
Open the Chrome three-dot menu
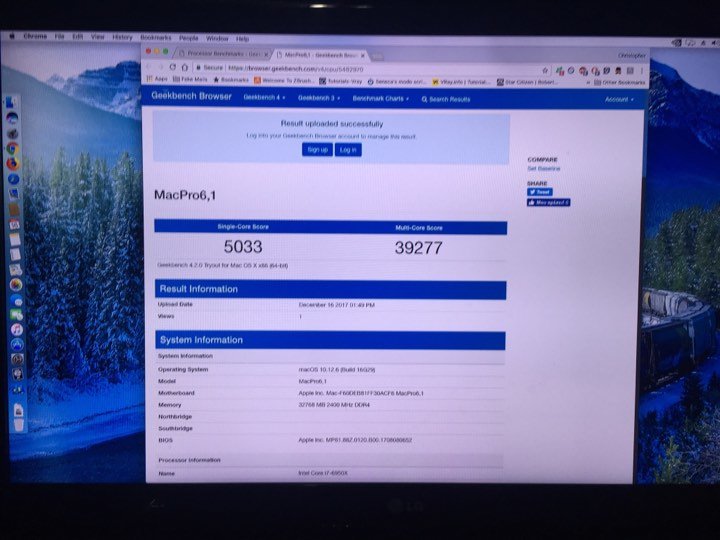[x=642, y=71]
